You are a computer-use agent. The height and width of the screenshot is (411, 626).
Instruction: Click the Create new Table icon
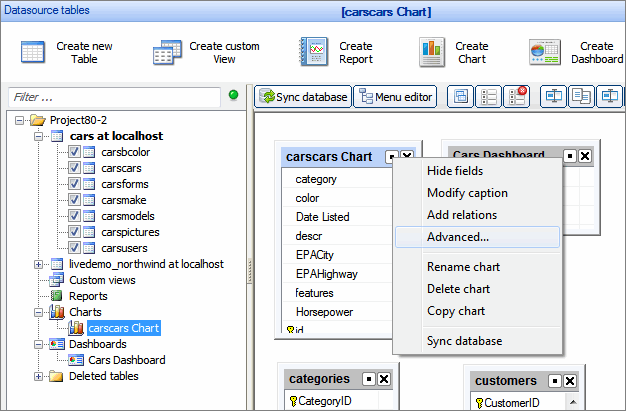tap(33, 52)
